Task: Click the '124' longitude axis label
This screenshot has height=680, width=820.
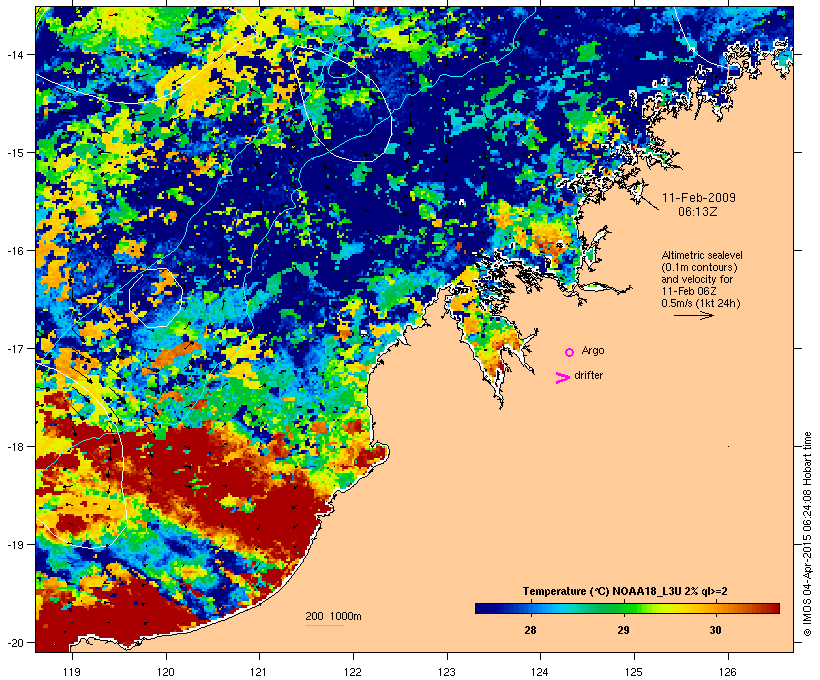Action: (x=540, y=672)
